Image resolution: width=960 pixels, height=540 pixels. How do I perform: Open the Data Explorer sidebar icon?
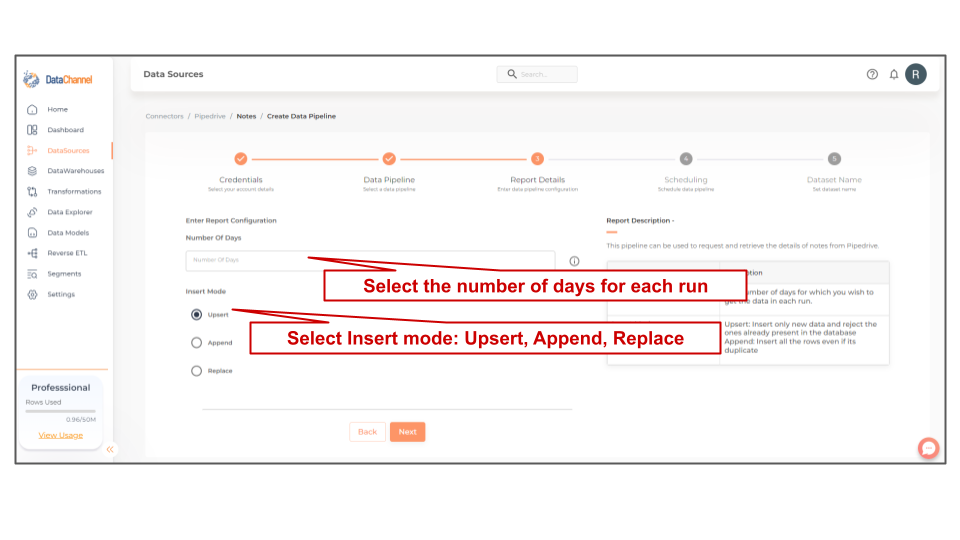[32, 212]
